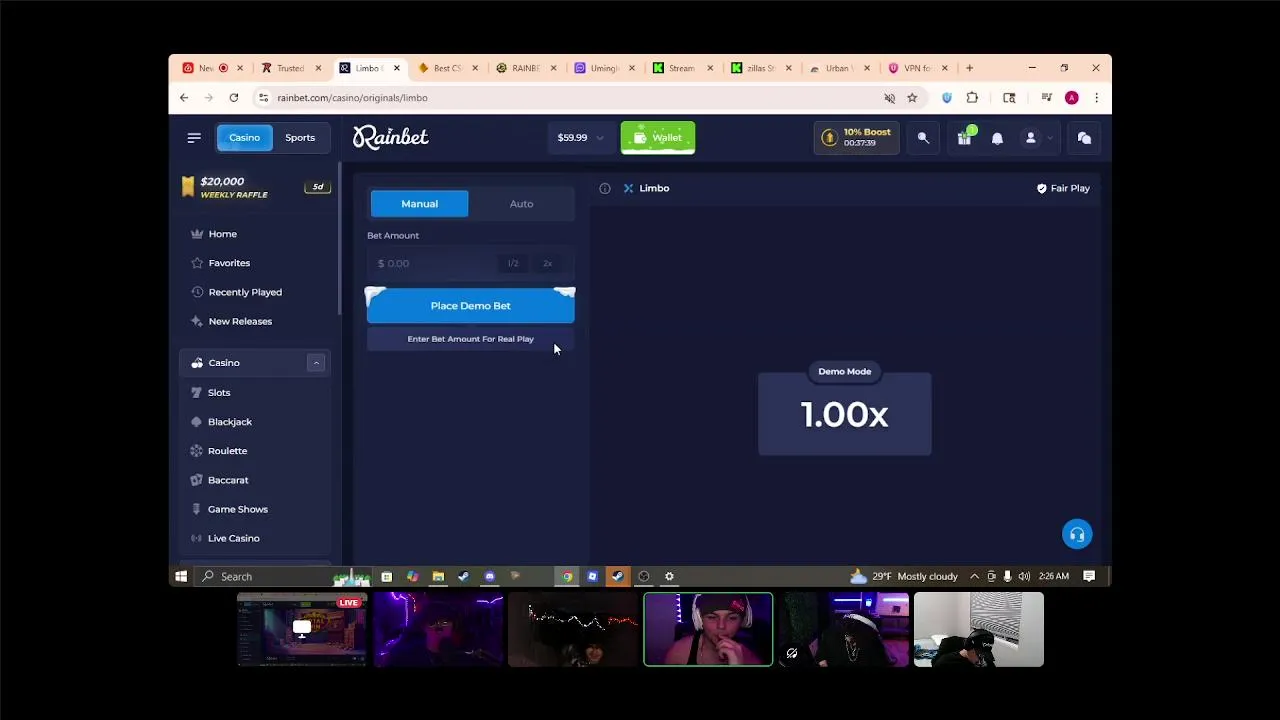Select the Sports section toggle
This screenshot has height=720, width=1280.
click(x=300, y=138)
